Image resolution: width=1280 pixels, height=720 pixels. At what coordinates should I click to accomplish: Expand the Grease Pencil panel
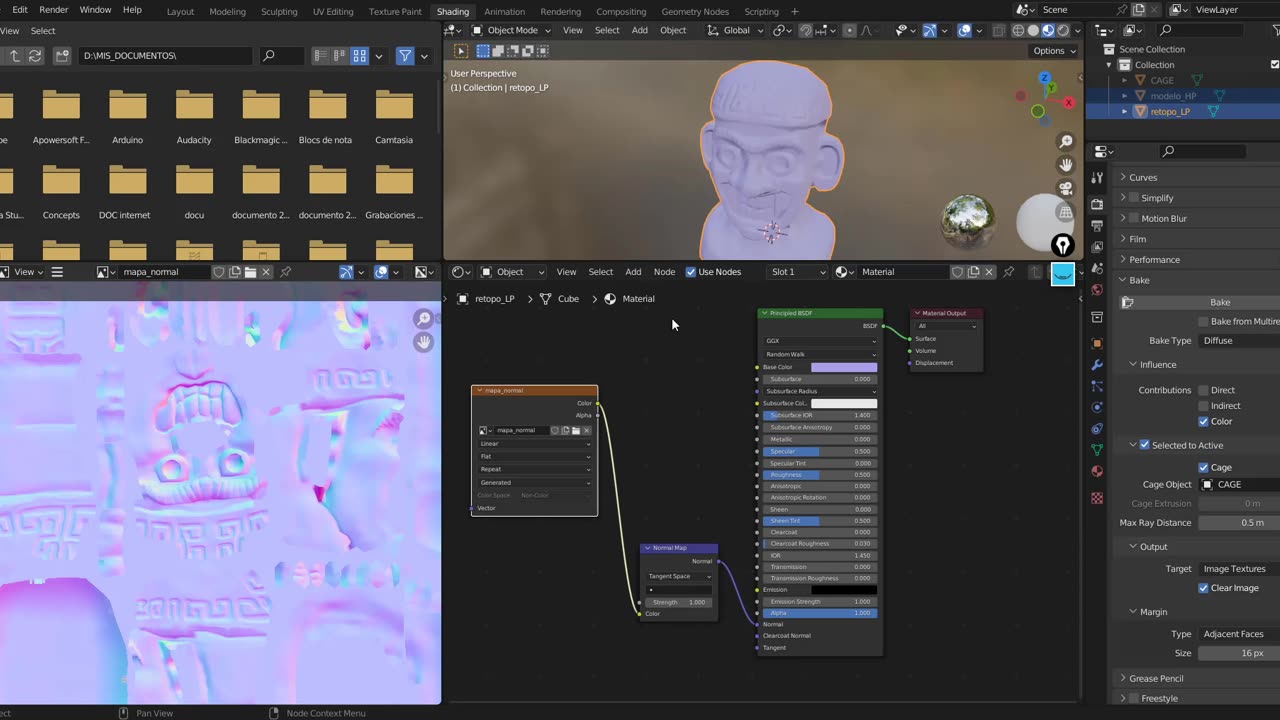(x=1156, y=679)
